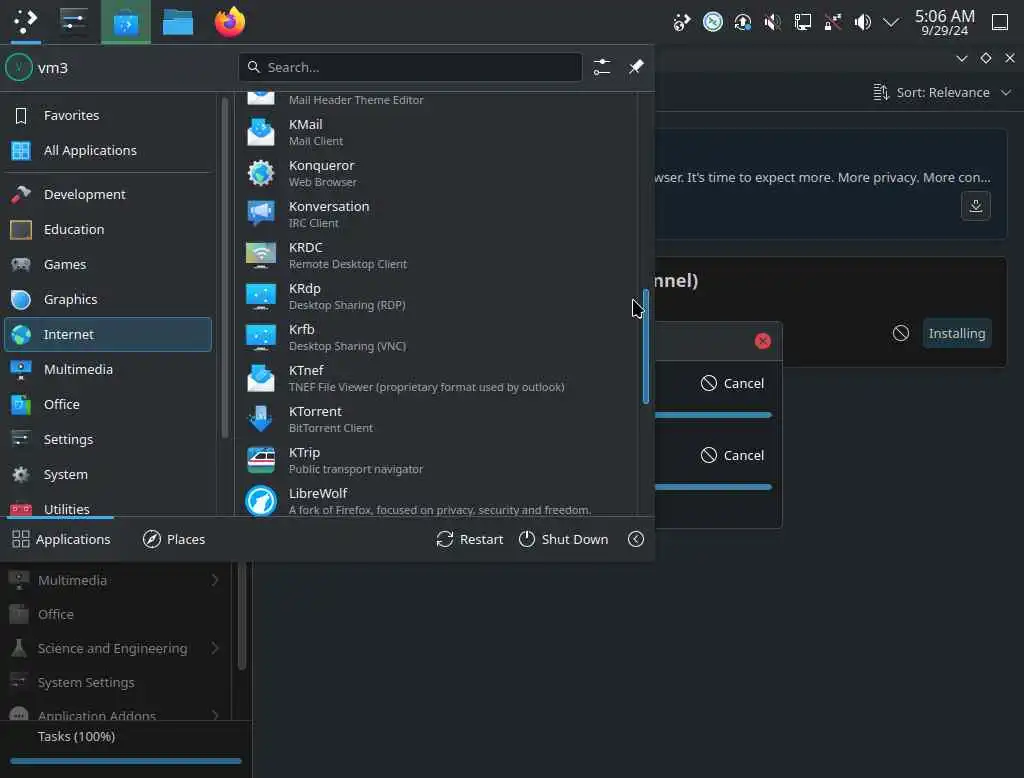The height and width of the screenshot is (778, 1024).
Task: Click the browser card download install icon
Action: click(x=976, y=206)
